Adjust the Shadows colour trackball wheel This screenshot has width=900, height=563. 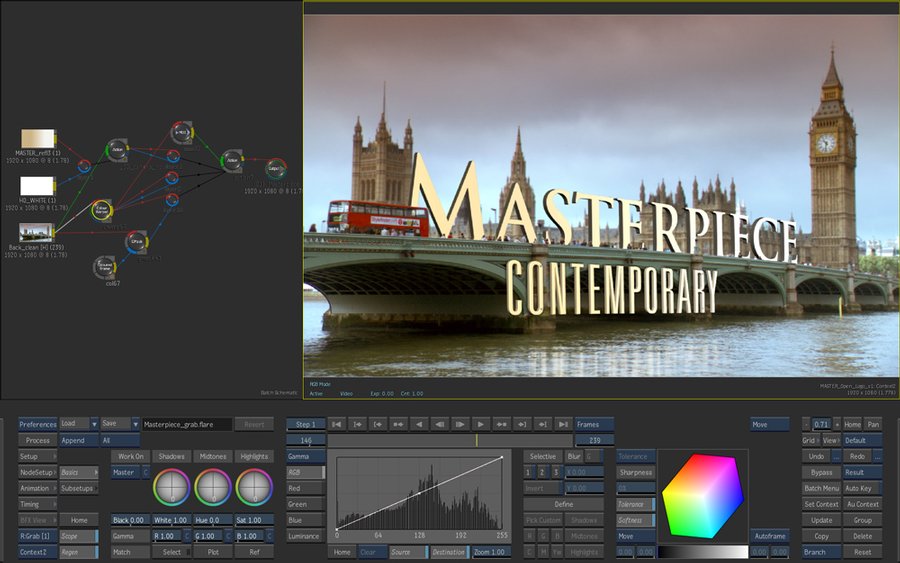pos(172,487)
